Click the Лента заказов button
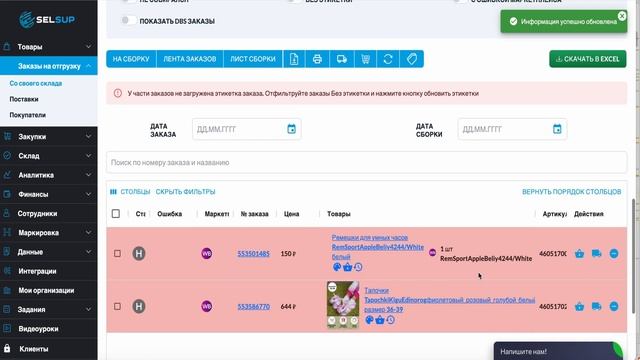This screenshot has width=640, height=360. 190,59
